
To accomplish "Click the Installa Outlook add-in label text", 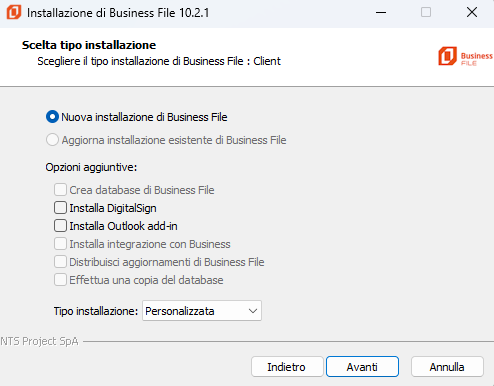I will tap(123, 226).
